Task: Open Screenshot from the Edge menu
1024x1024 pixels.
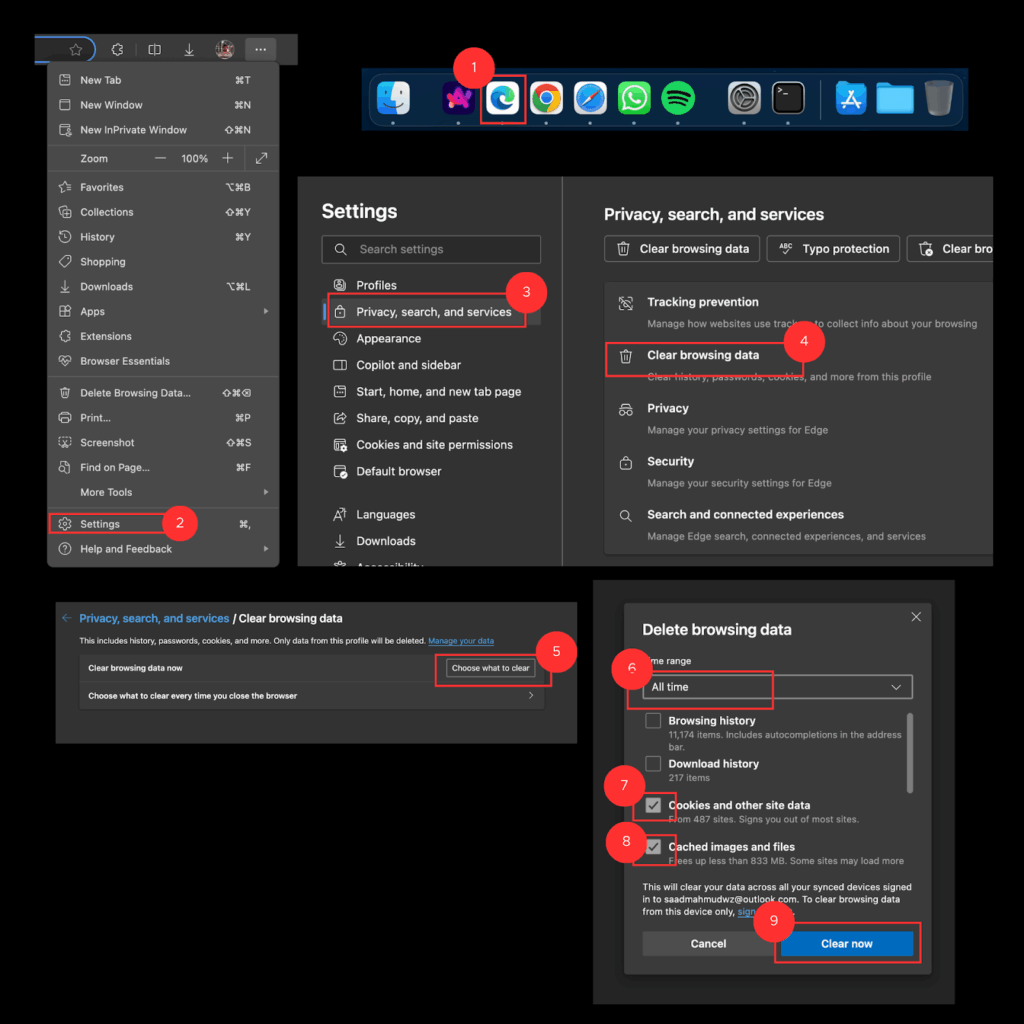Action: 163,443
